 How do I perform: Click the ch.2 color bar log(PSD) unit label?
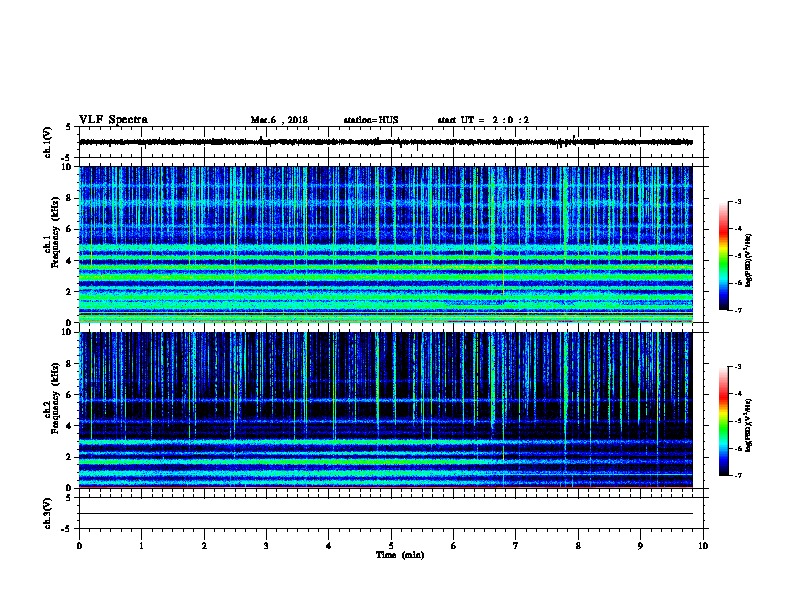[749, 425]
